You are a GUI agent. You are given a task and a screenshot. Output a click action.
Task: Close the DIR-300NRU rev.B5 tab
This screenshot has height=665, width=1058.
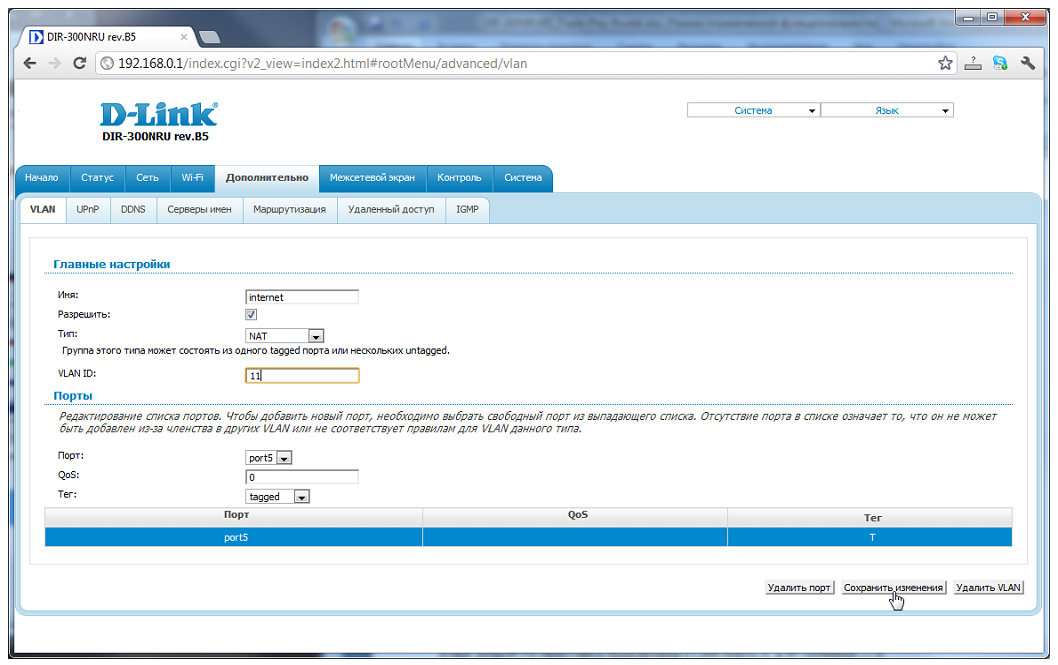(x=183, y=37)
